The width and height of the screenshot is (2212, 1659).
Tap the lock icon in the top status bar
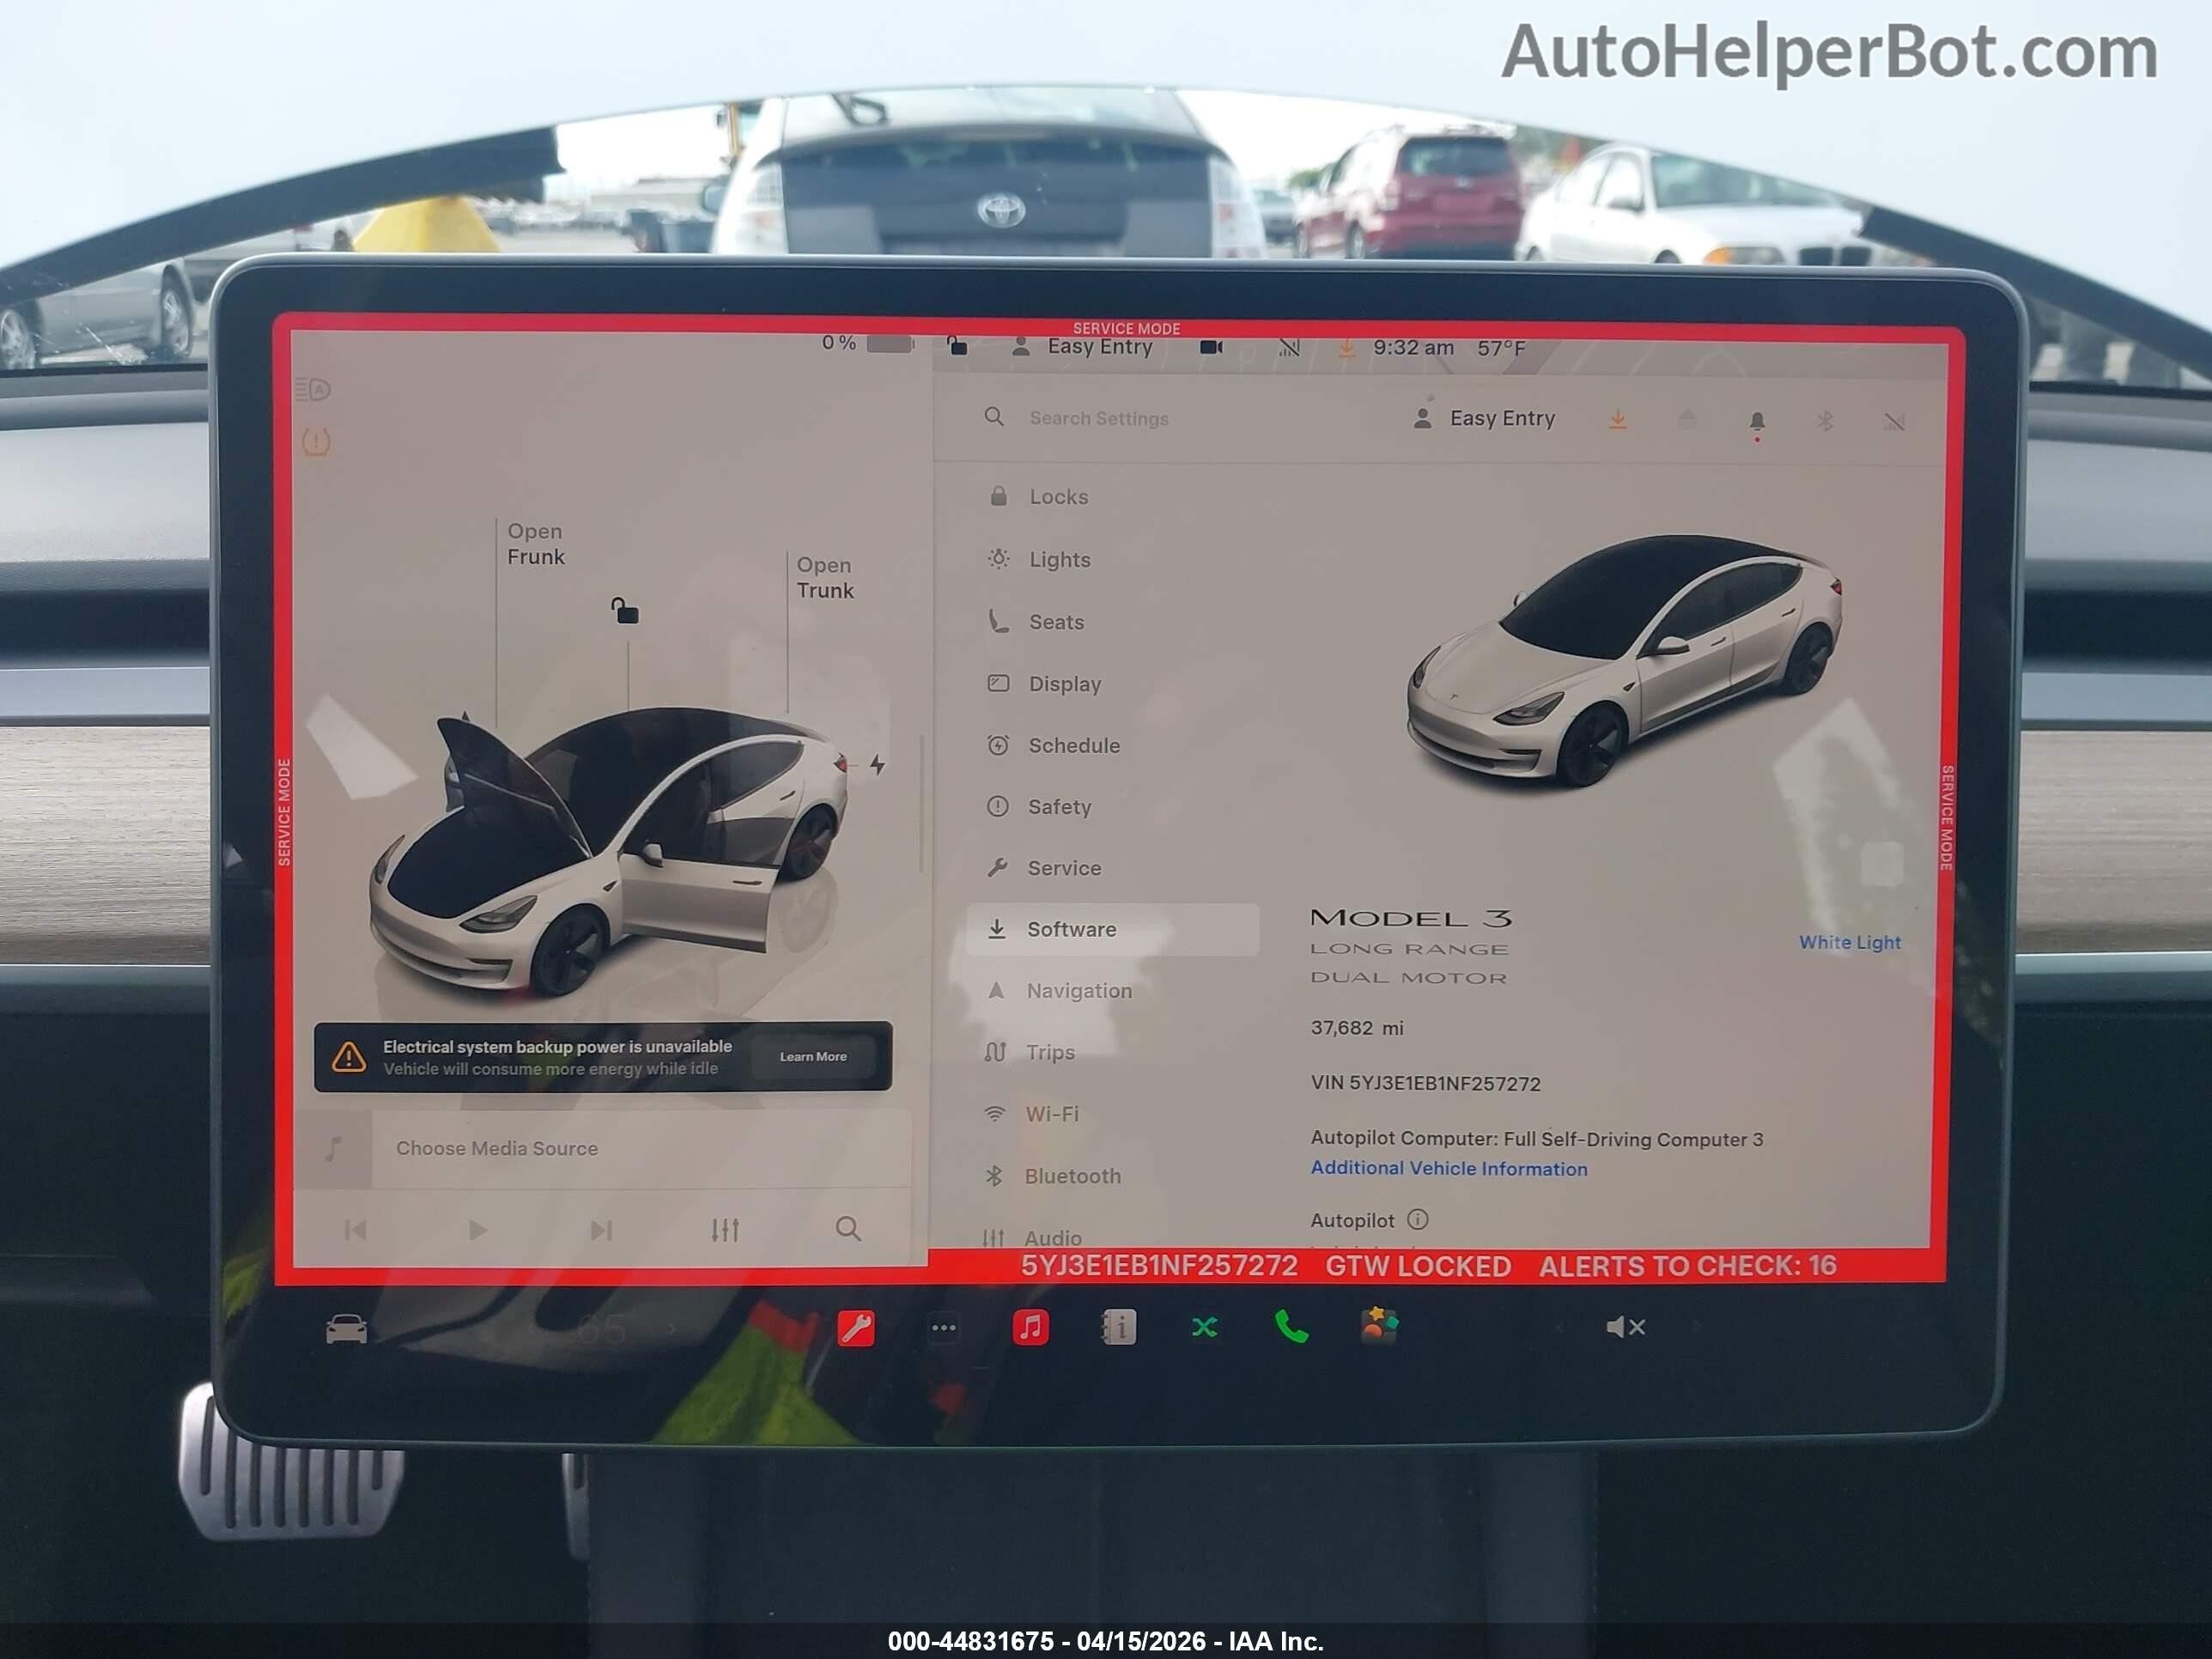pos(957,346)
